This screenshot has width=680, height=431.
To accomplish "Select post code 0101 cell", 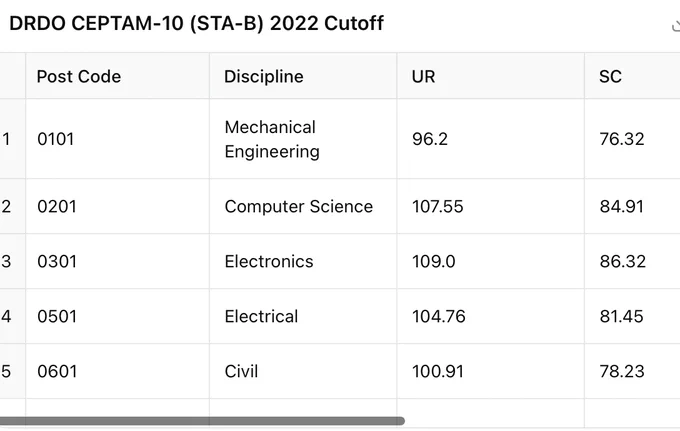I will (x=118, y=139).
